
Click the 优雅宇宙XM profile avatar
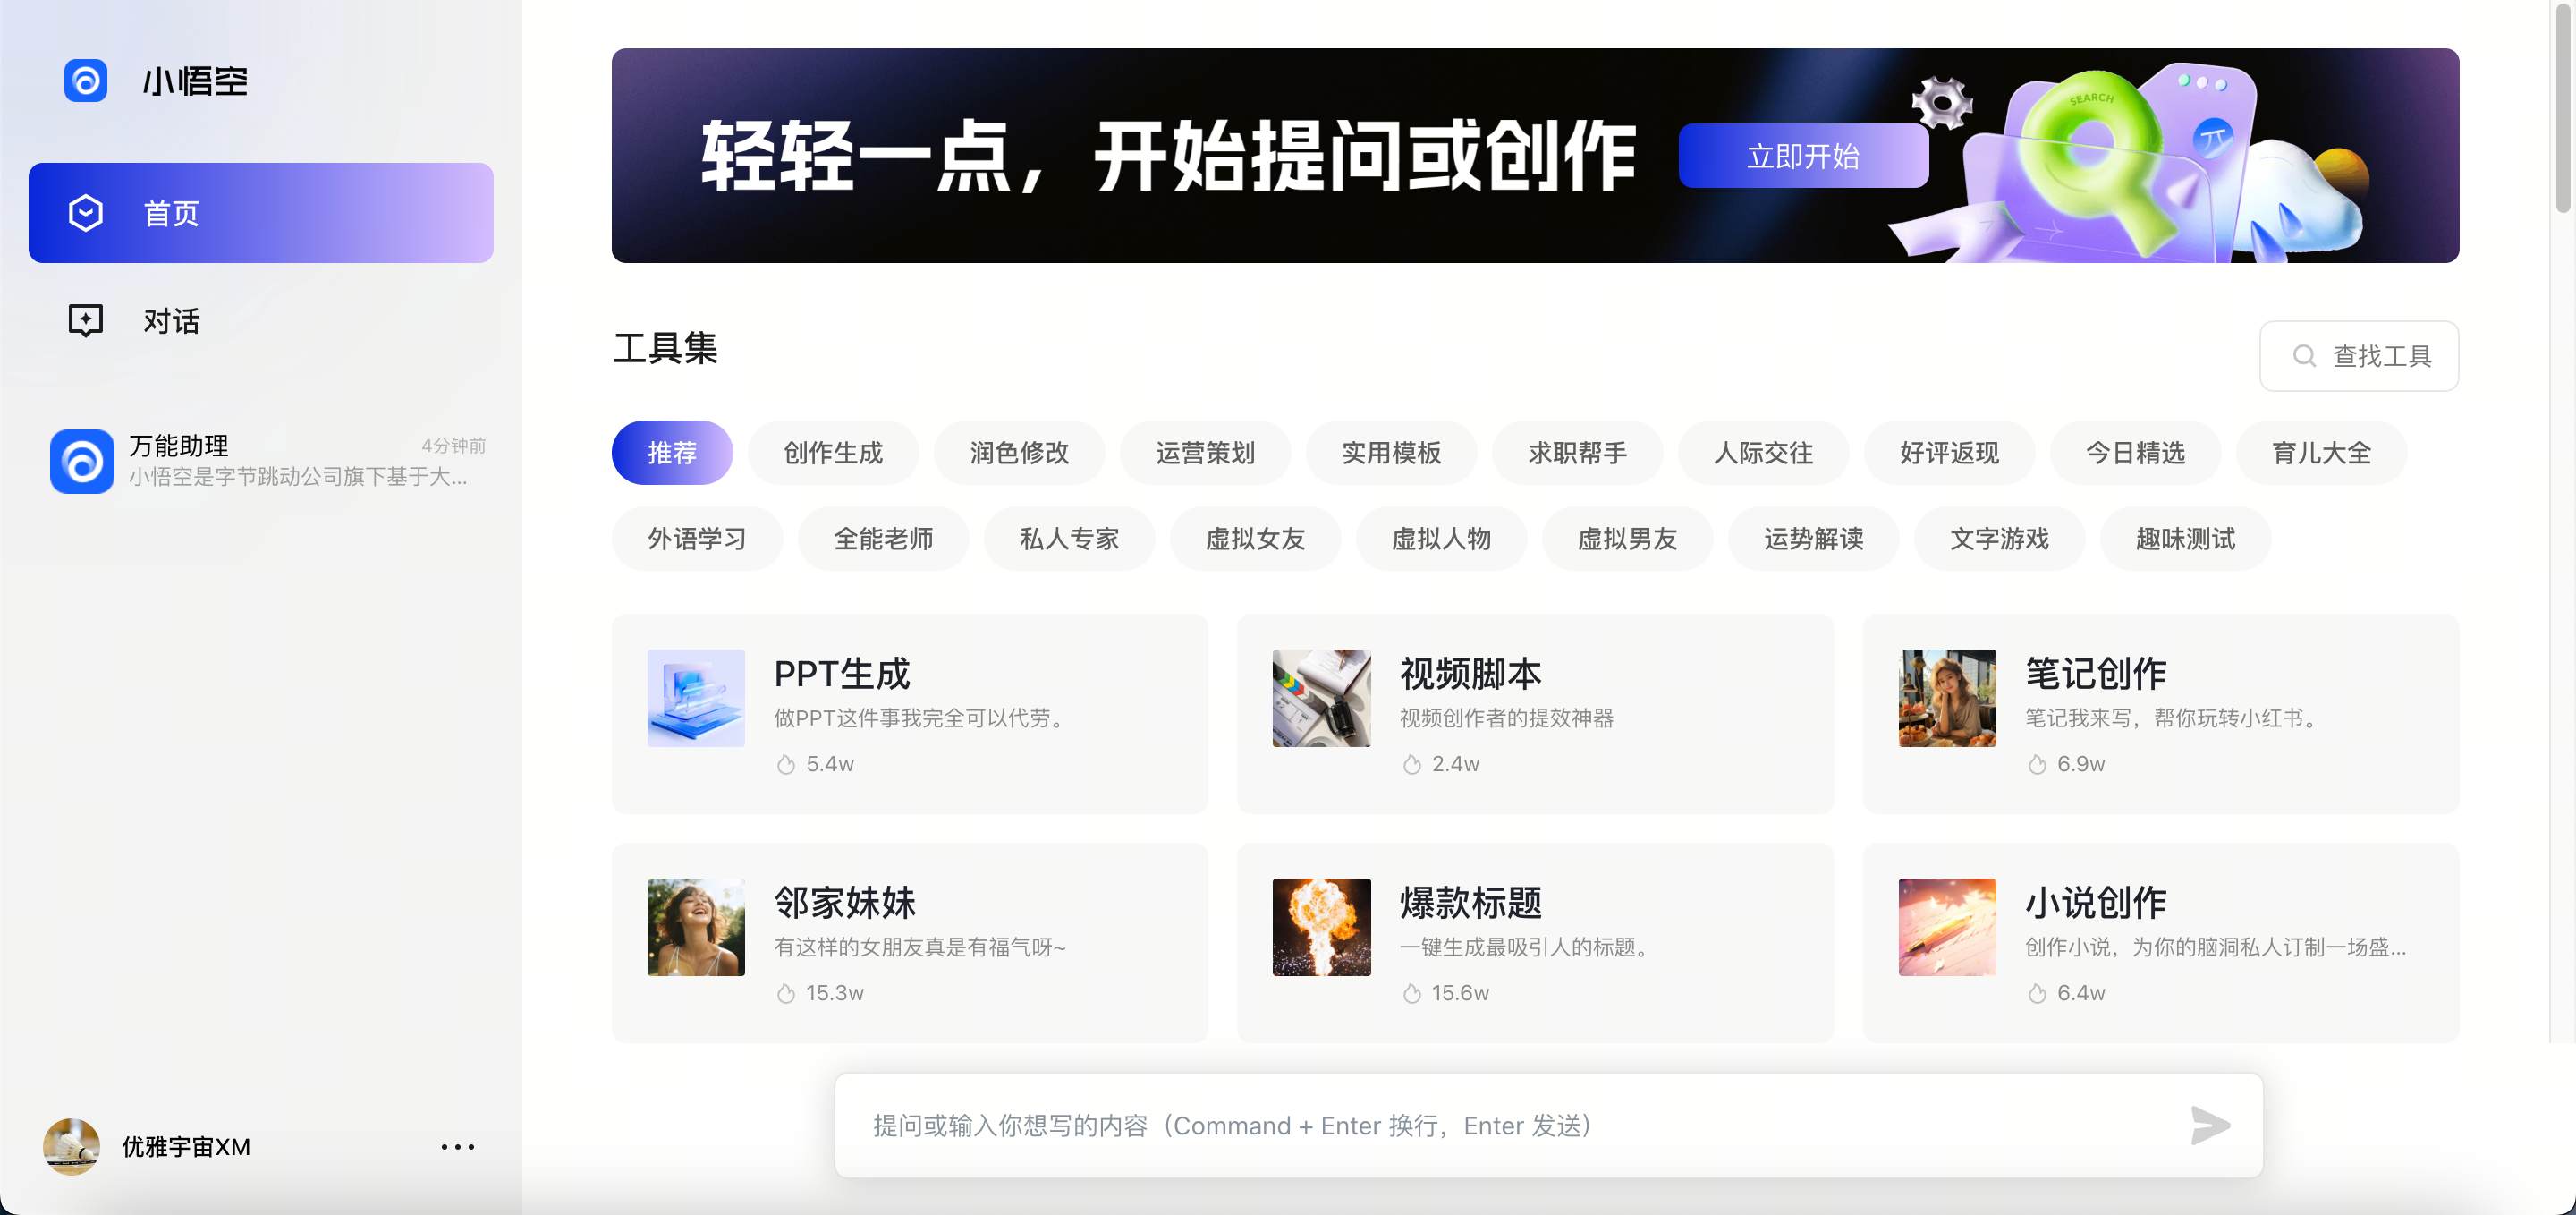[72, 1146]
